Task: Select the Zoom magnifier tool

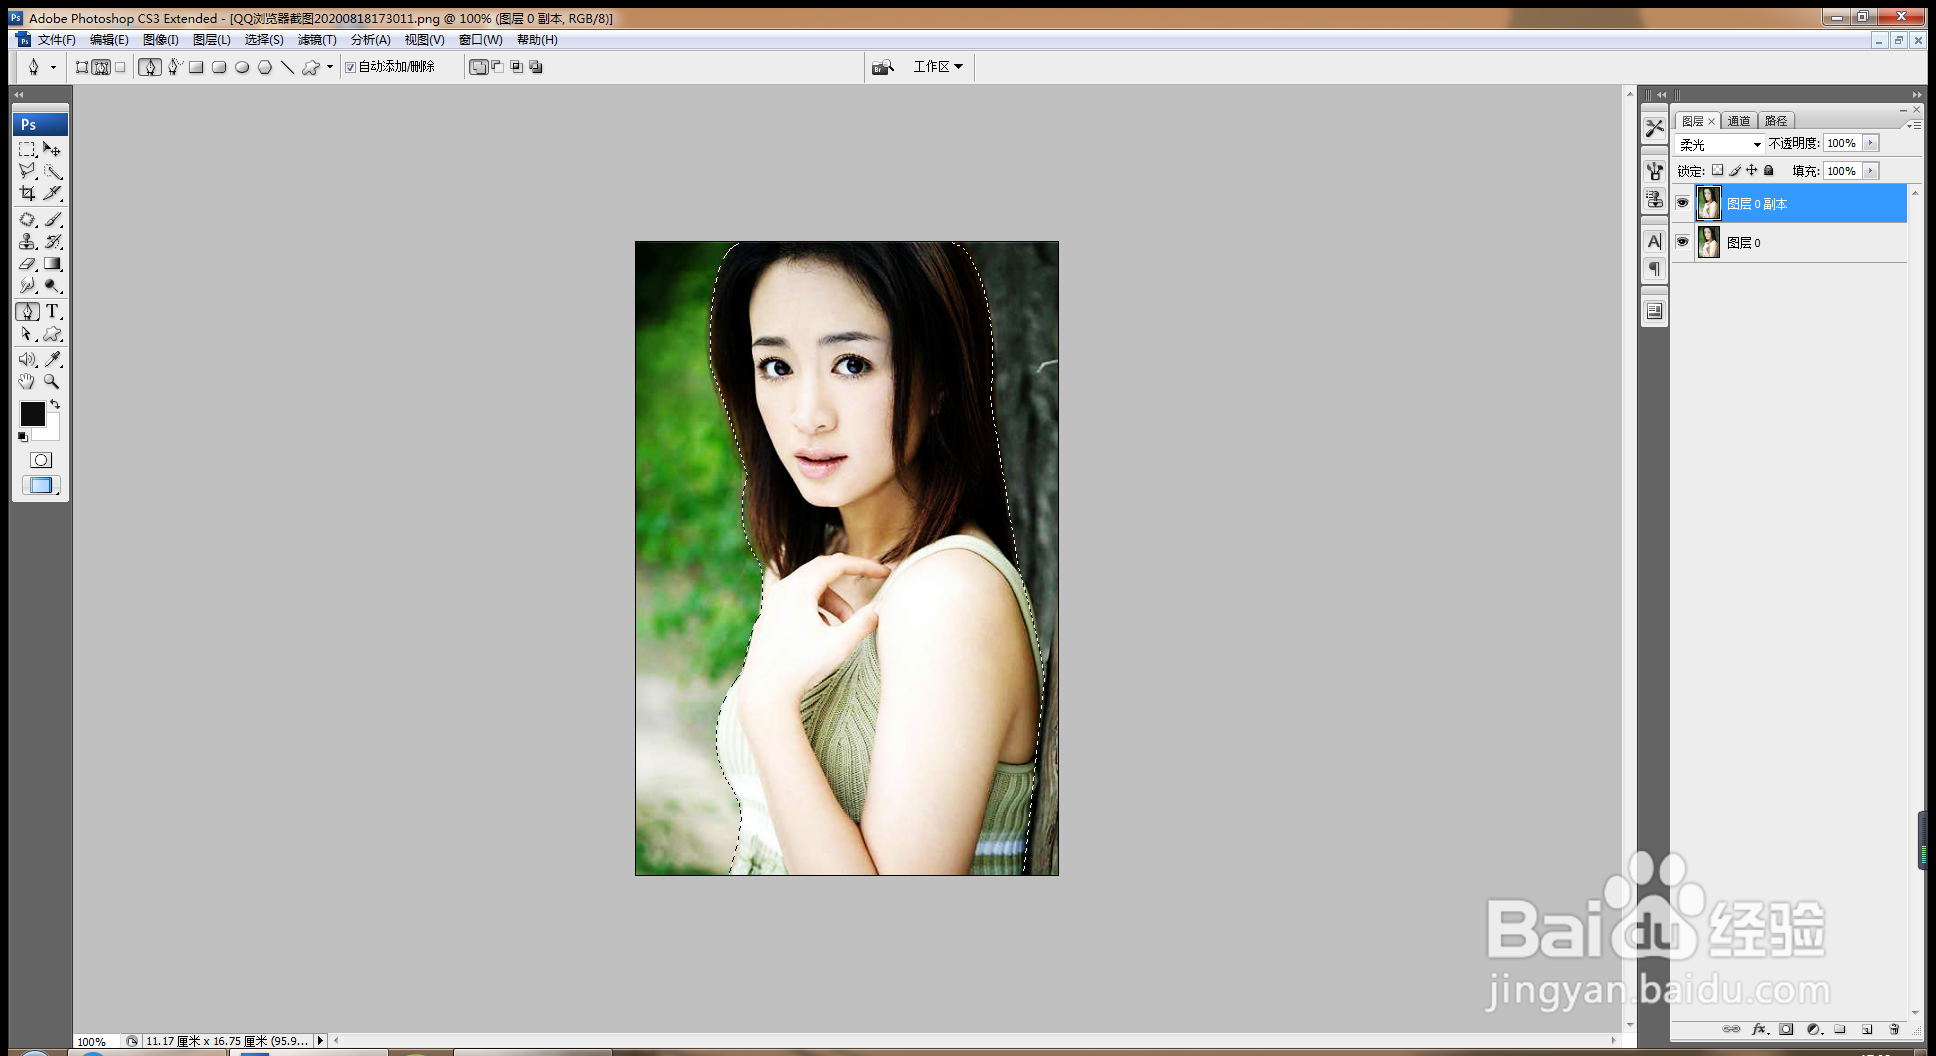Action: click(52, 381)
